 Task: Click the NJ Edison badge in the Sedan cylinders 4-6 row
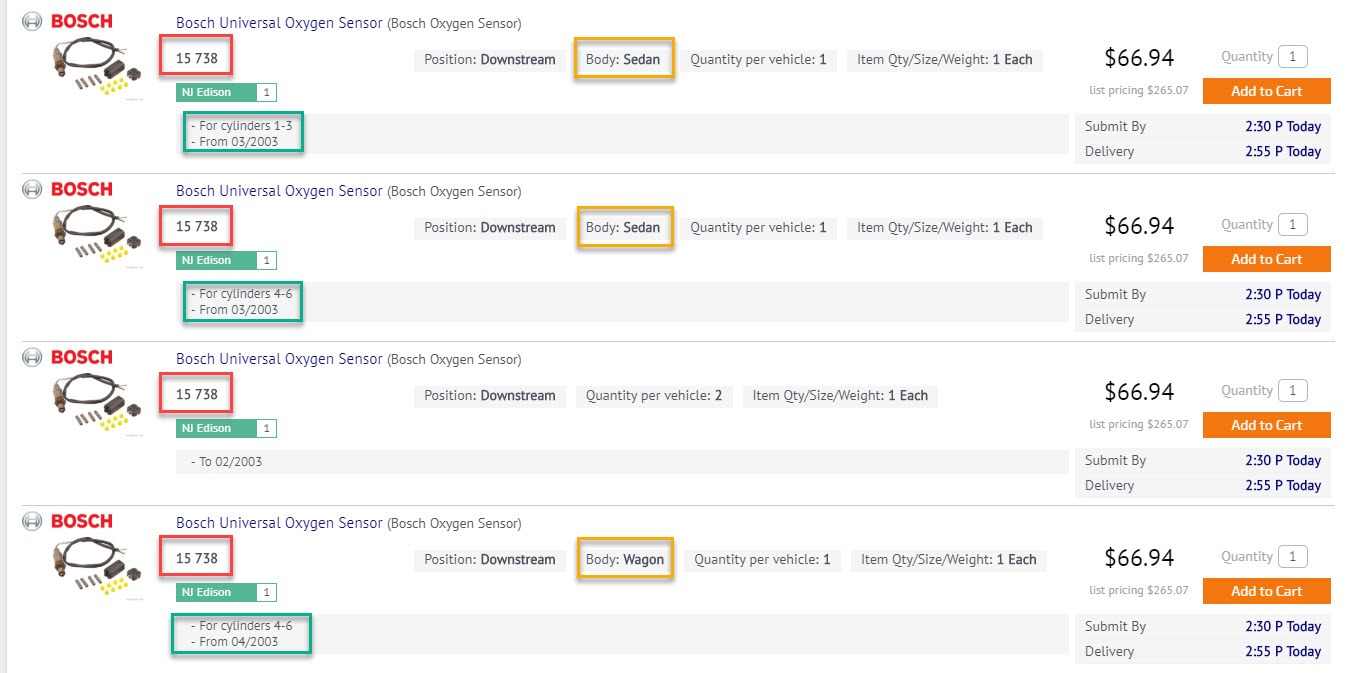click(226, 260)
